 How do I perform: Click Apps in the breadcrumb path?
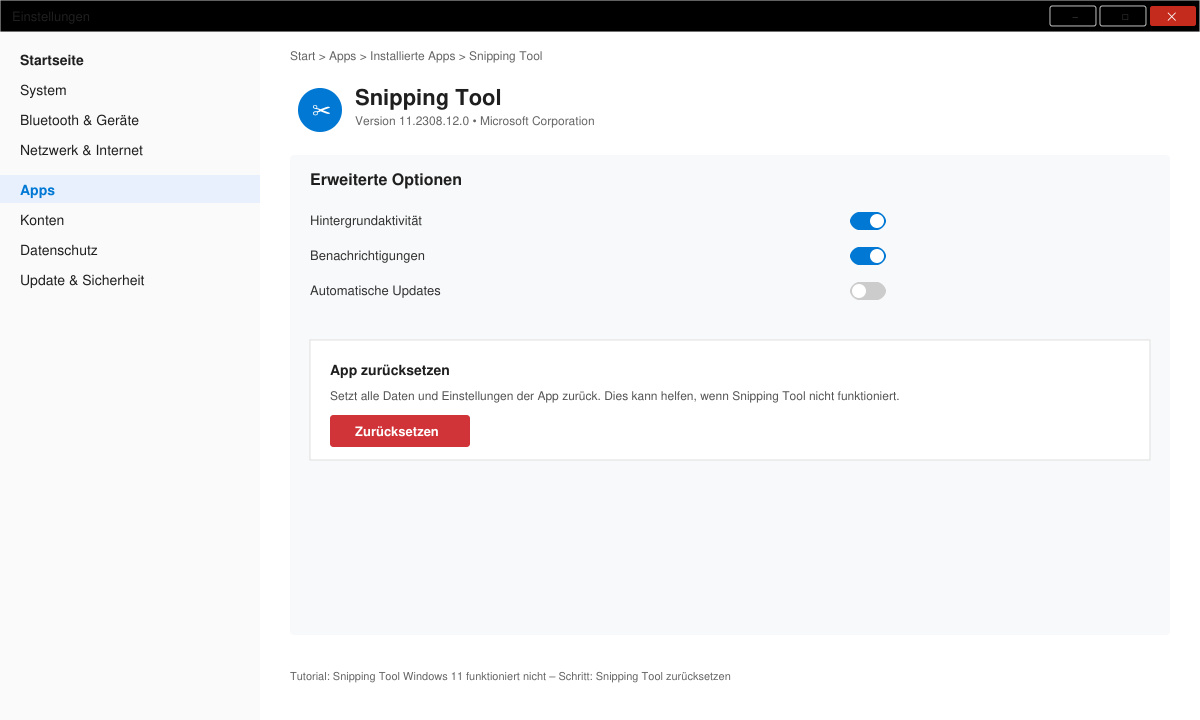(342, 56)
